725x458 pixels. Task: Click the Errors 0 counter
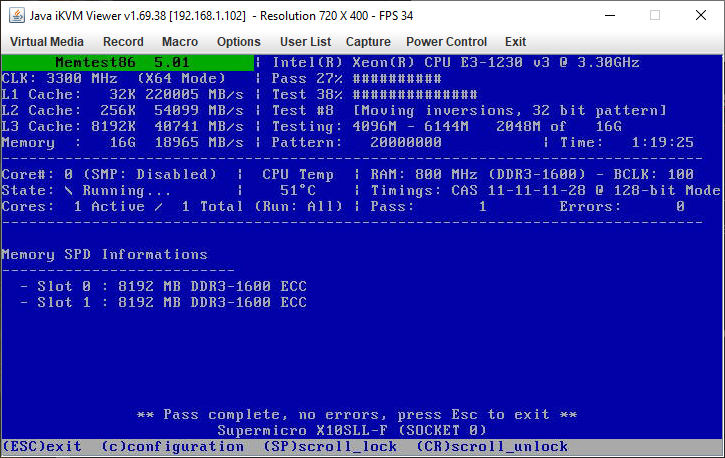point(622,206)
